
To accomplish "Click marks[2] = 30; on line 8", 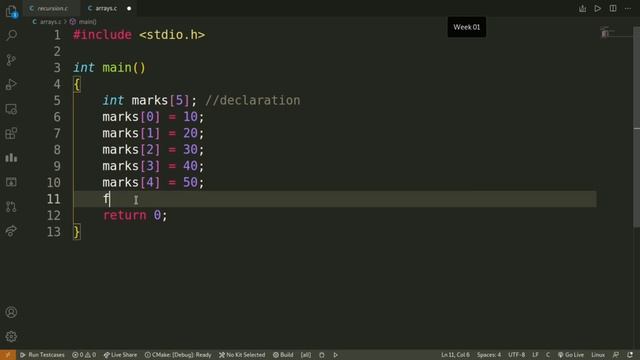I will pos(153,149).
